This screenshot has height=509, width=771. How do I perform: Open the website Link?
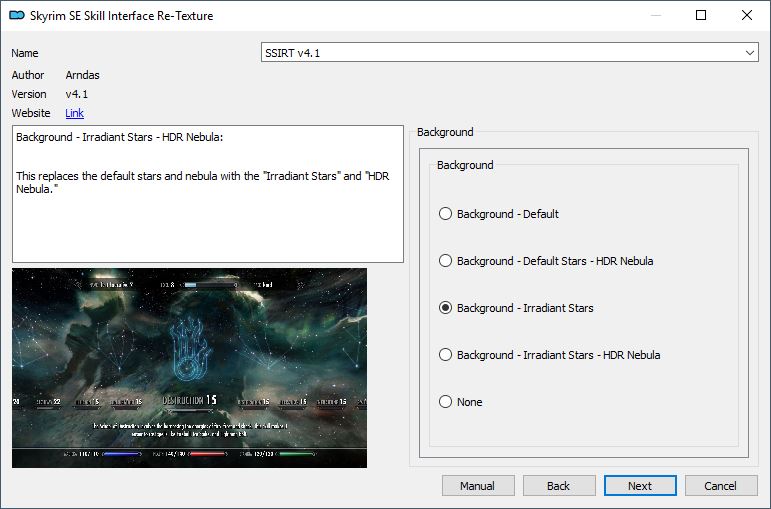point(74,113)
